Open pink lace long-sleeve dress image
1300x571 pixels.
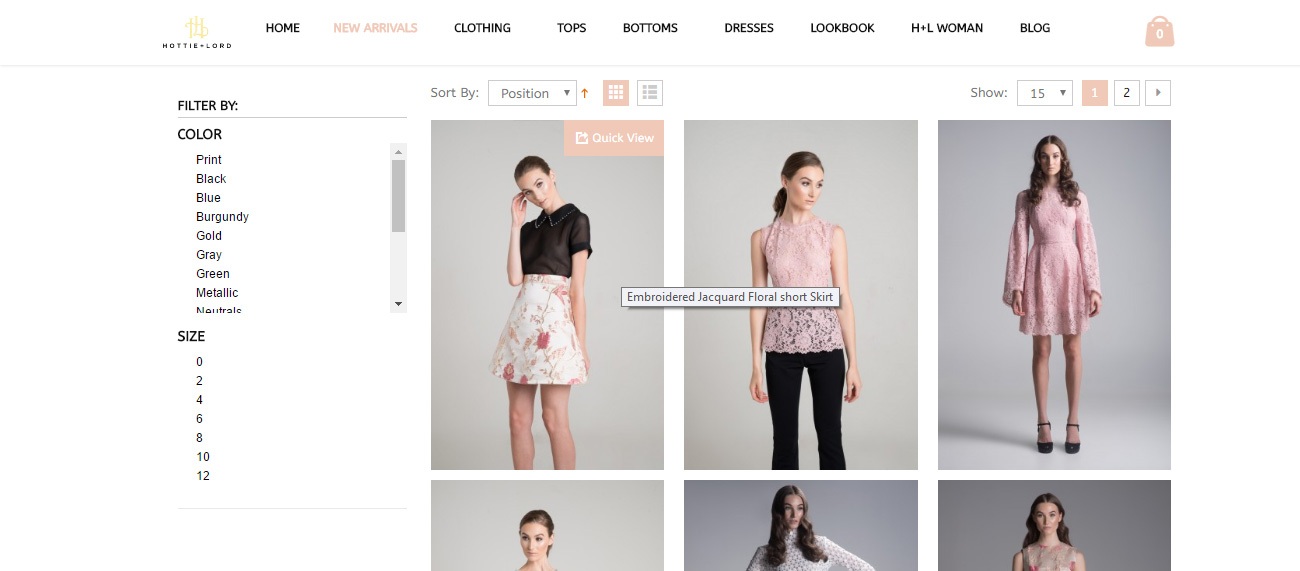(1054, 295)
